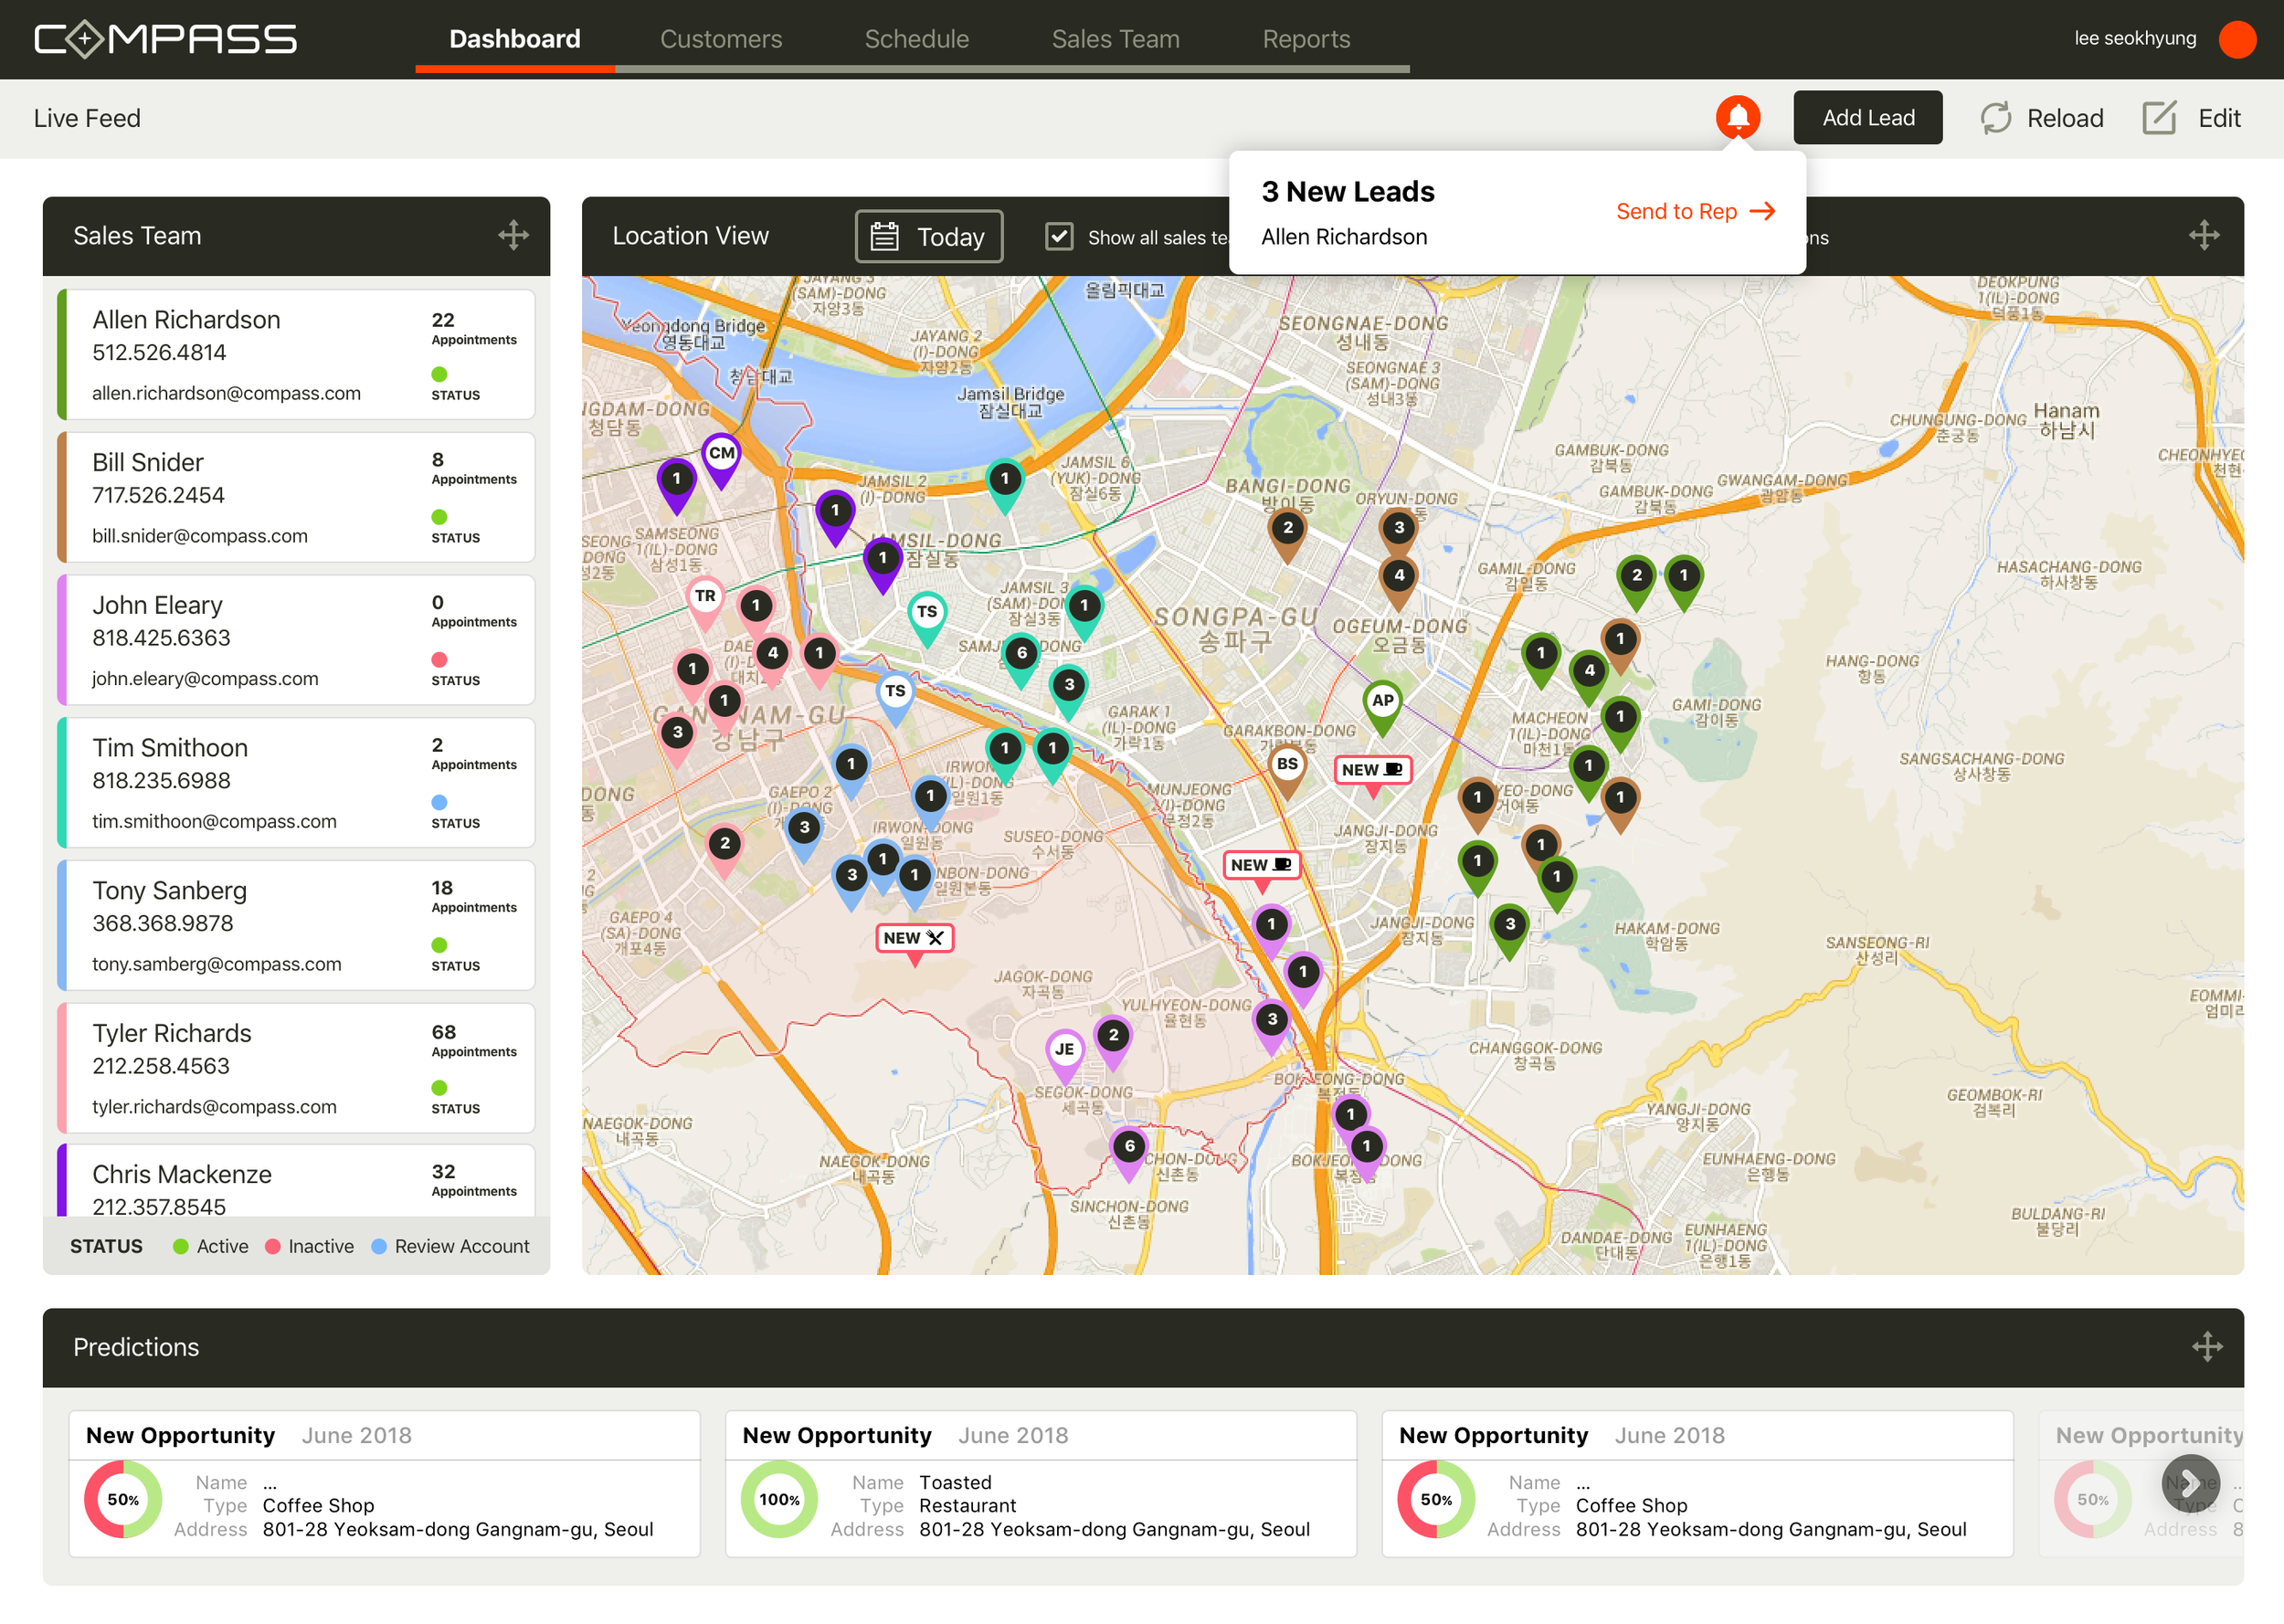Toggle Show all sales team checkbox
The image size is (2284, 1624).
(1059, 237)
